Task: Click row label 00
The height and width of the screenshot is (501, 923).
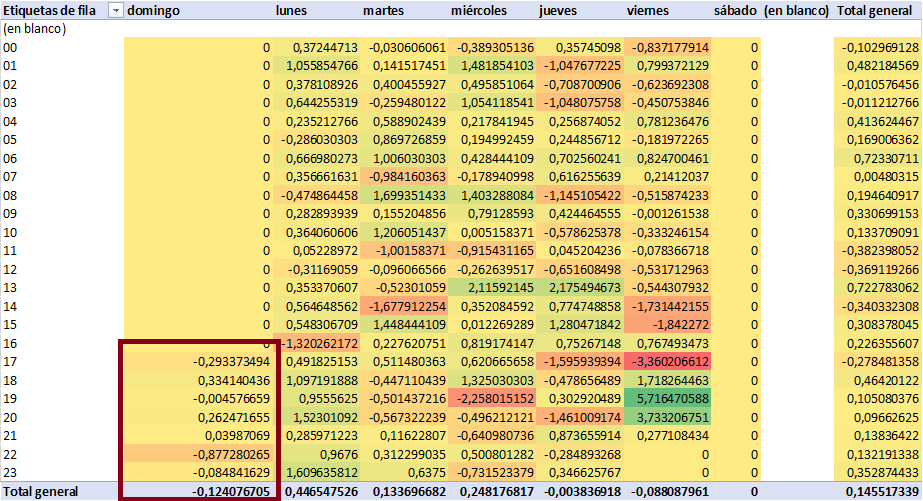Action: click(x=10, y=47)
